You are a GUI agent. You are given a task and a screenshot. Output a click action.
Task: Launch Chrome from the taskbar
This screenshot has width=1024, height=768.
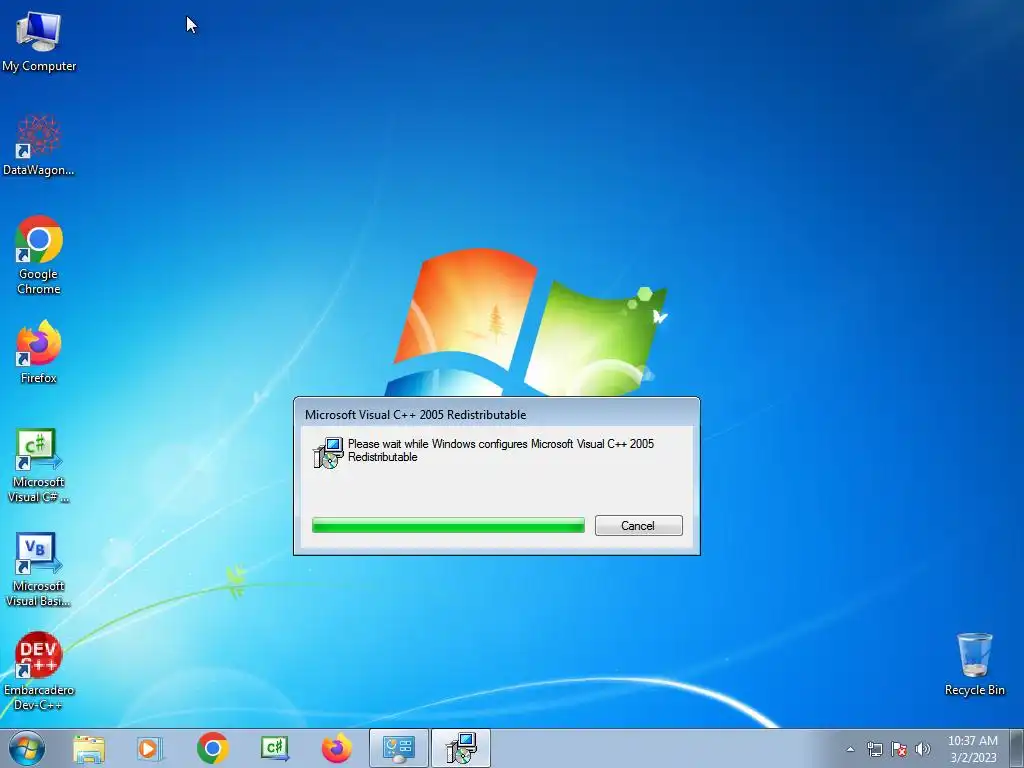tap(212, 748)
